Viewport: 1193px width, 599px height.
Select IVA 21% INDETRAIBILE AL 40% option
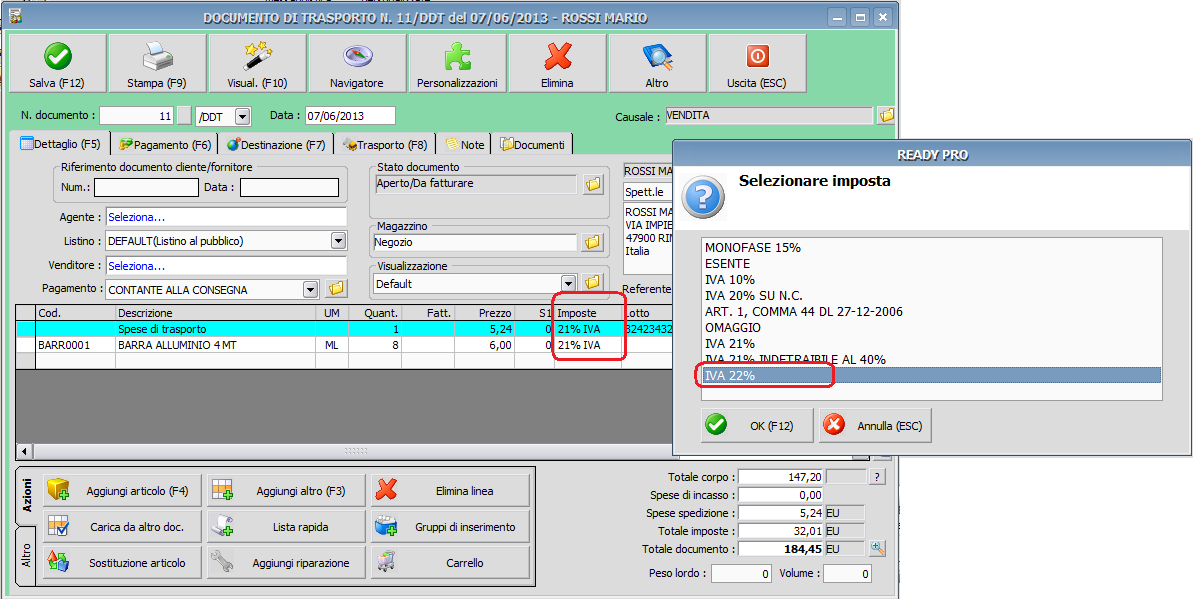[x=931, y=359]
